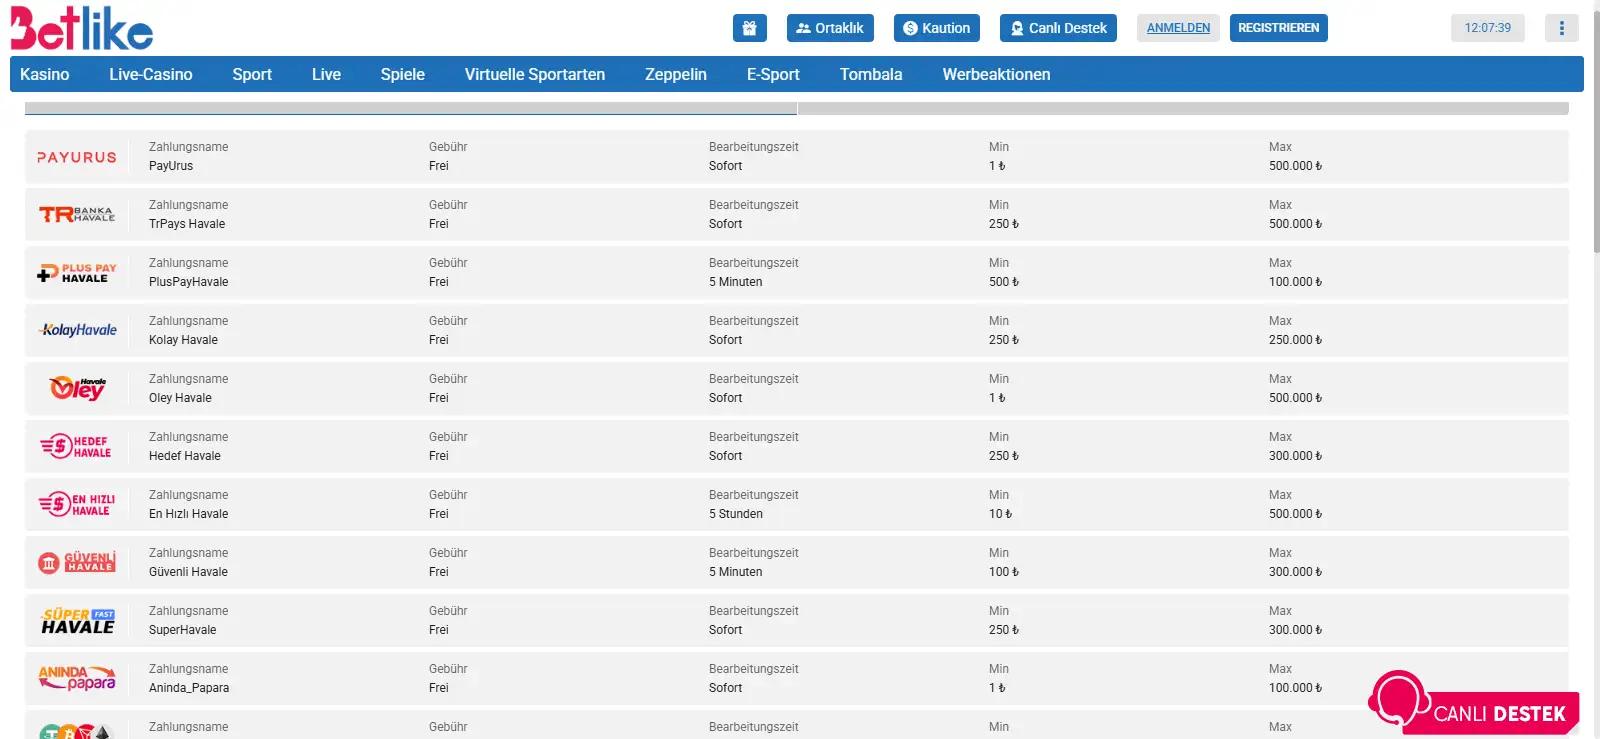Open the three-dot more options menu
The width and height of the screenshot is (1600, 739).
1561,28
